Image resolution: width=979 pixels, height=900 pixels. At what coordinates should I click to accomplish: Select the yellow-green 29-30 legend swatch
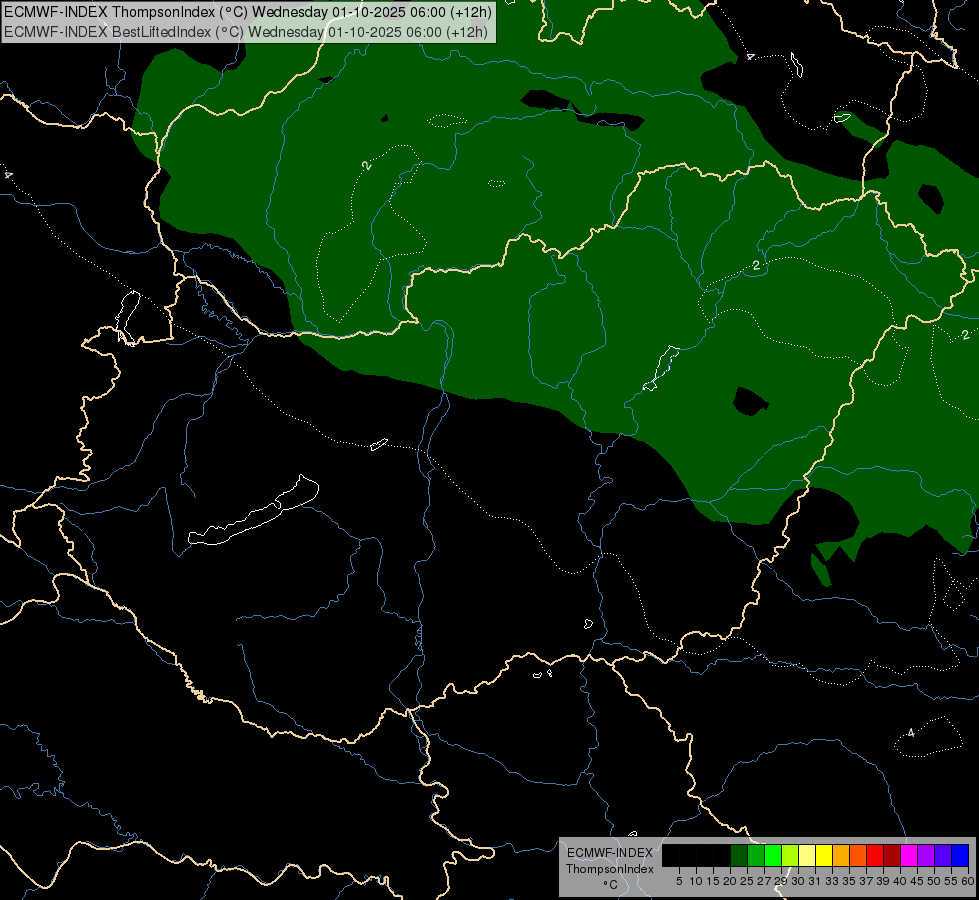[790, 855]
